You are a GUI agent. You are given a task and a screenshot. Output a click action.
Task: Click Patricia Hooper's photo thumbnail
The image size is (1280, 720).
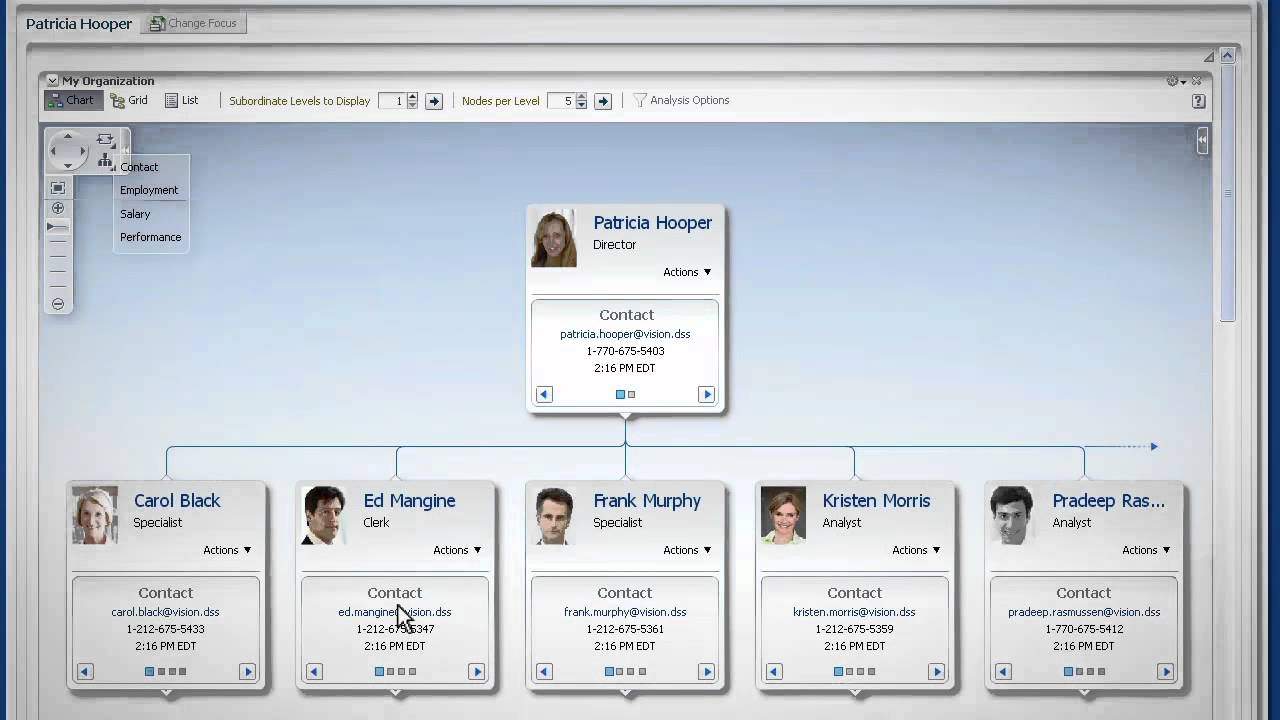click(554, 239)
